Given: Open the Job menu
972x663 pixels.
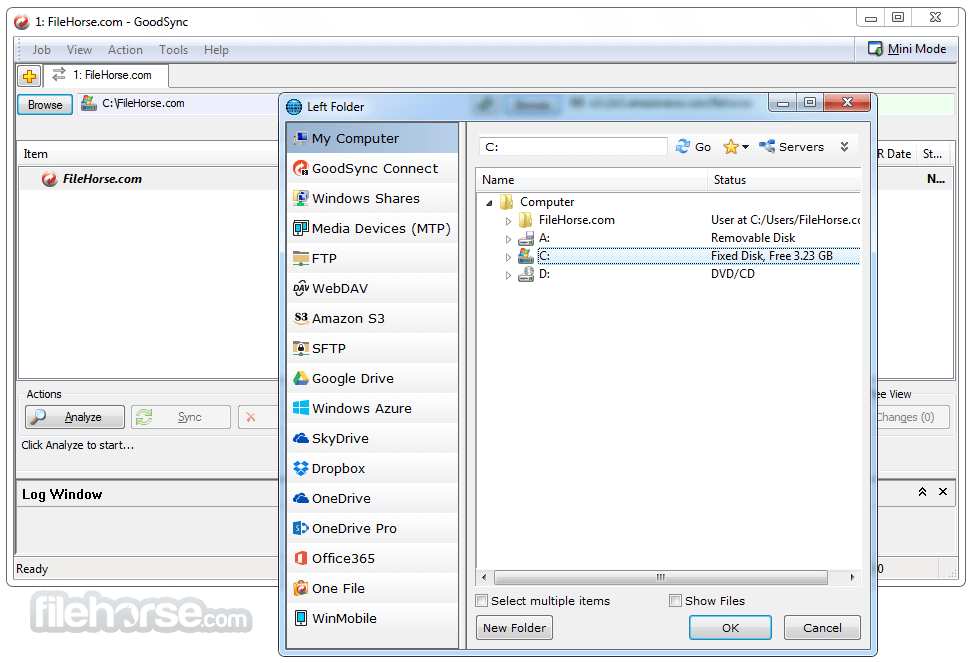Looking at the screenshot, I should (x=41, y=50).
